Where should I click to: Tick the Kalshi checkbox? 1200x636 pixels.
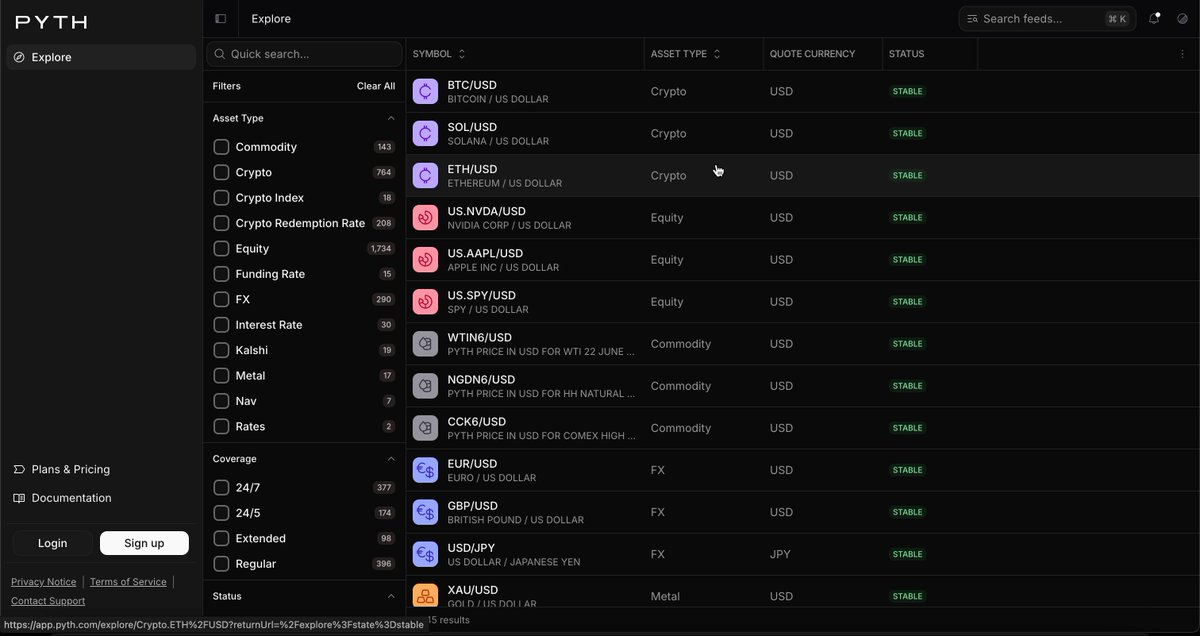pos(221,350)
